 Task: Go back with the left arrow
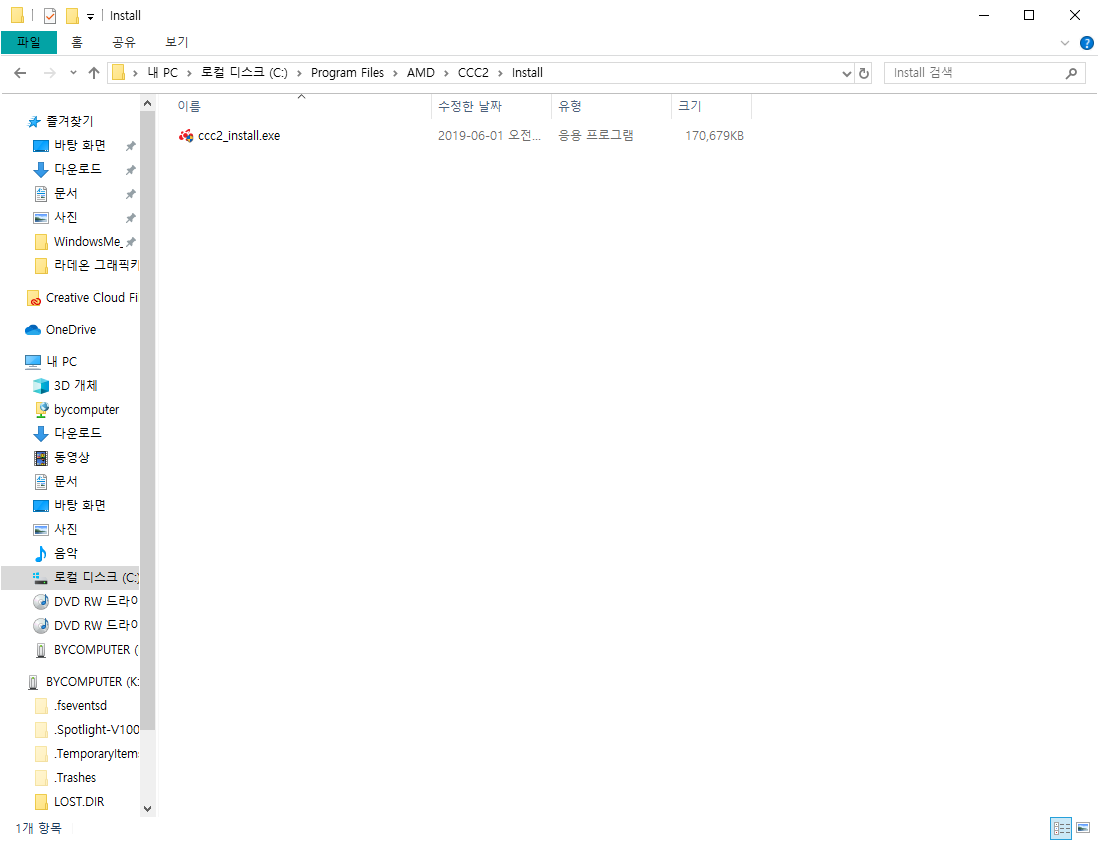pos(20,73)
